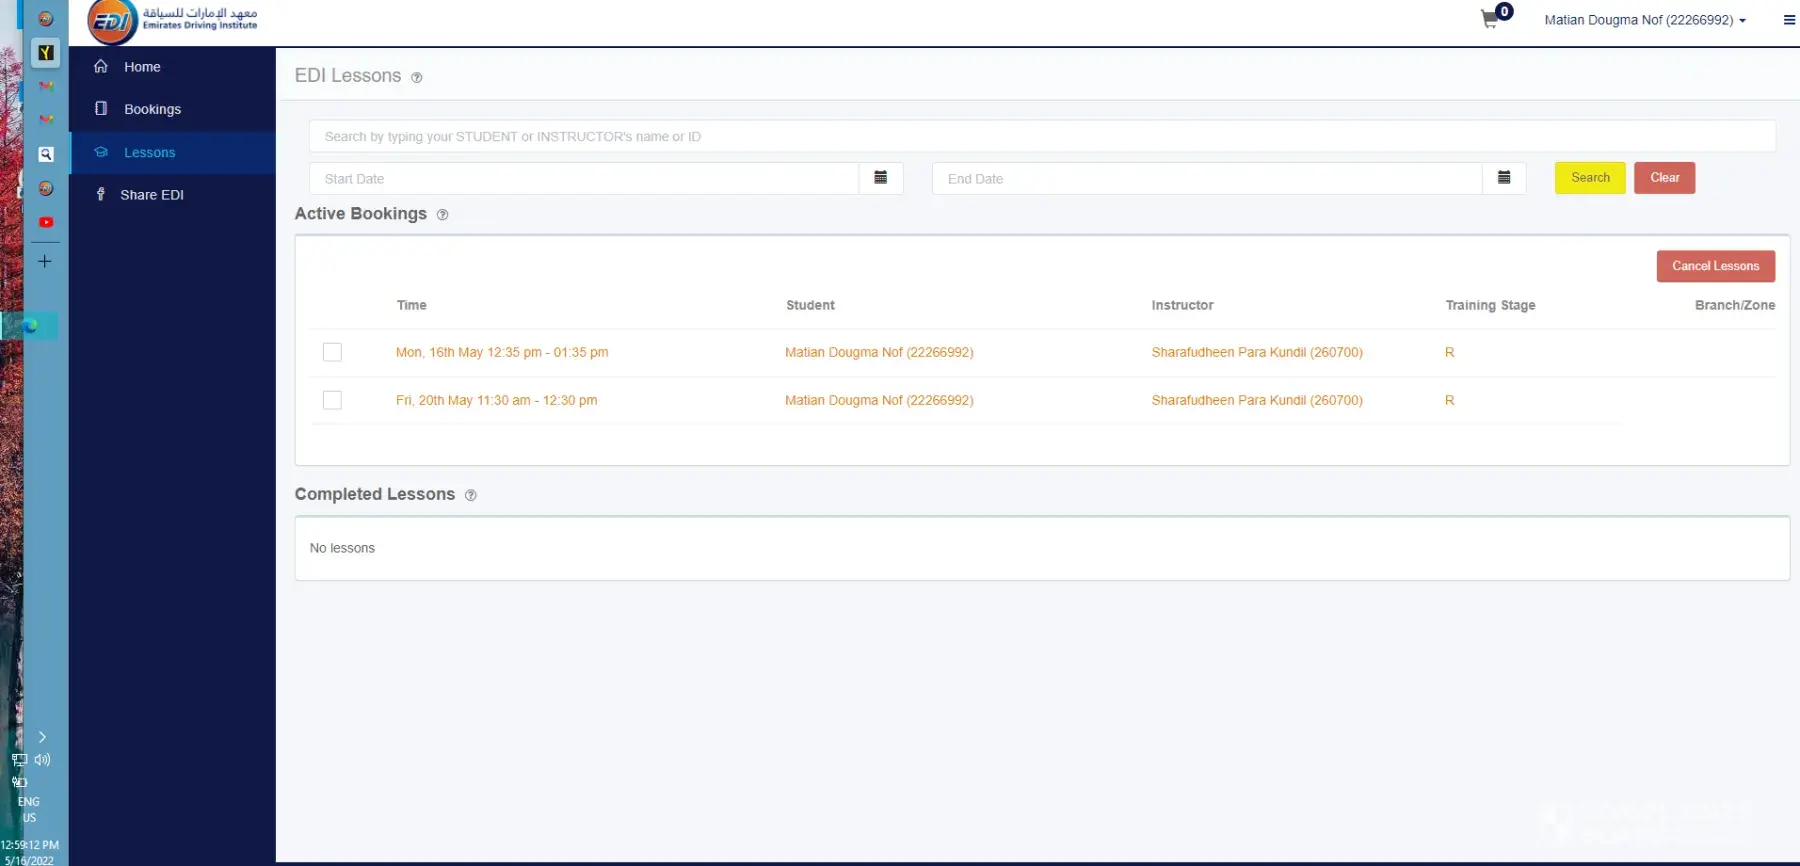Click the help icon next to Completed Lessons
This screenshot has height=866, width=1800.
click(x=470, y=495)
